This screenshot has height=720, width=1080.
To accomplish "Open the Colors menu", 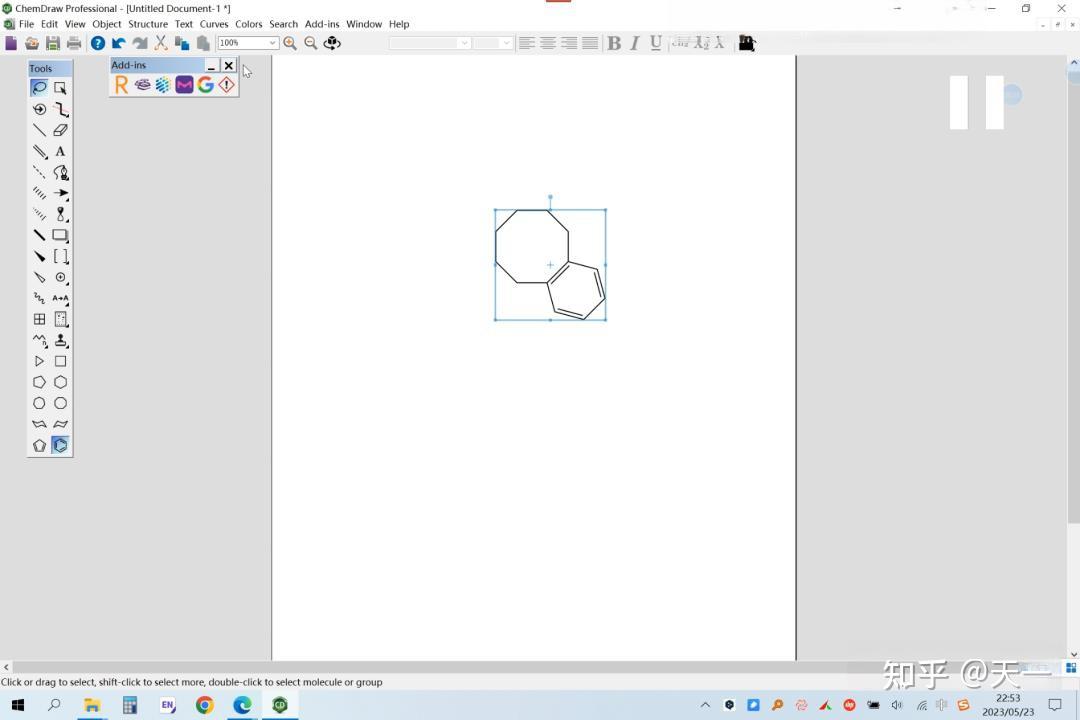I will point(248,24).
